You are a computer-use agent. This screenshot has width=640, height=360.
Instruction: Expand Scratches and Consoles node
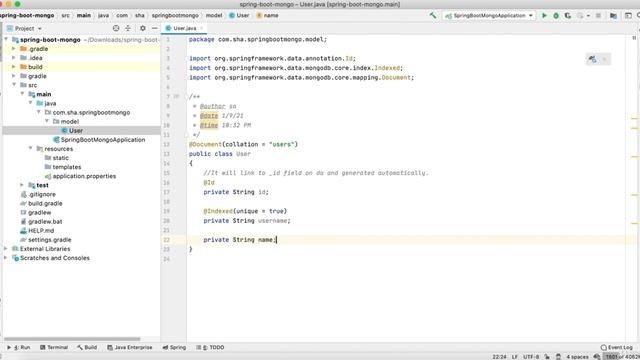tap(6, 258)
